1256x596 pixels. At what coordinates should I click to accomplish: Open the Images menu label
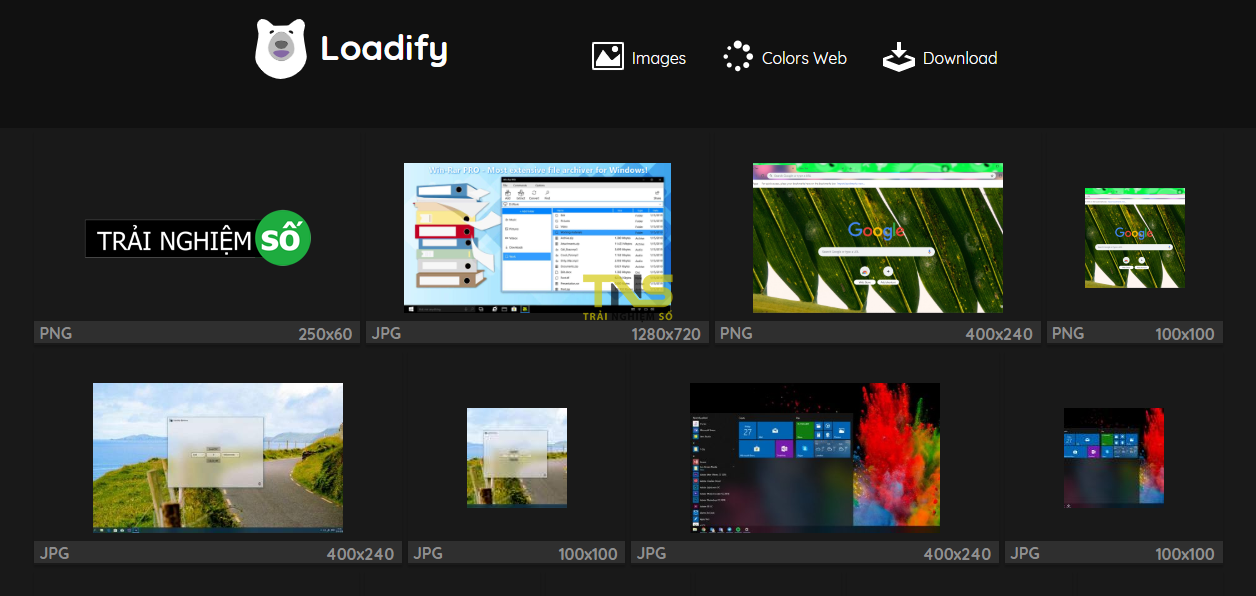pos(658,58)
